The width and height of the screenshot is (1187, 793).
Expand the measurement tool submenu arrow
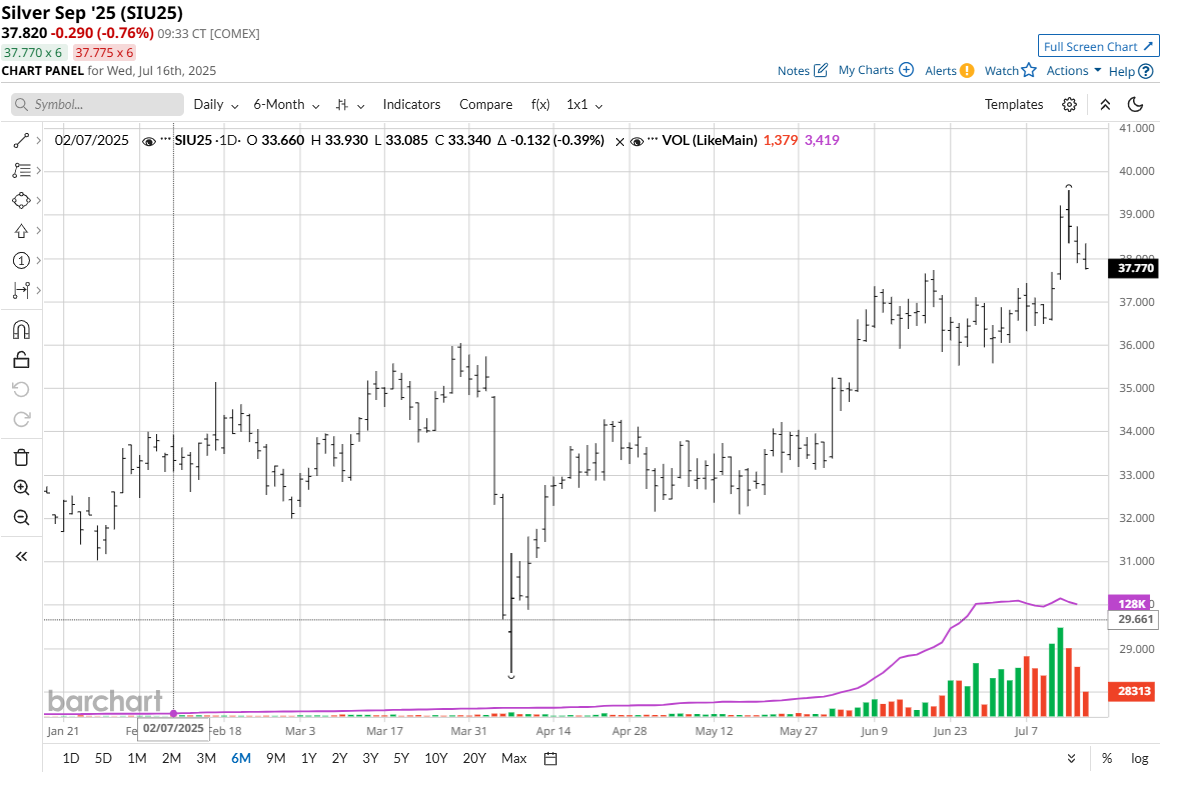[39, 290]
